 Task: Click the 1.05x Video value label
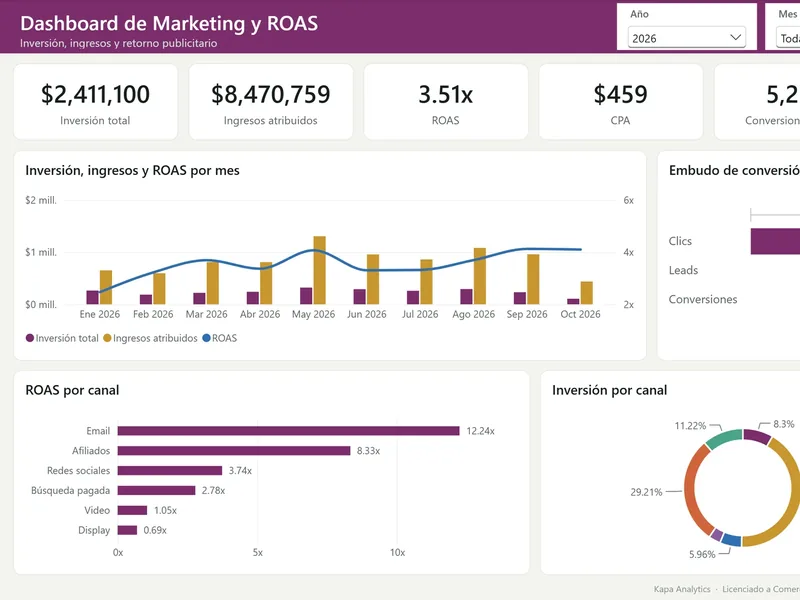(x=165, y=510)
